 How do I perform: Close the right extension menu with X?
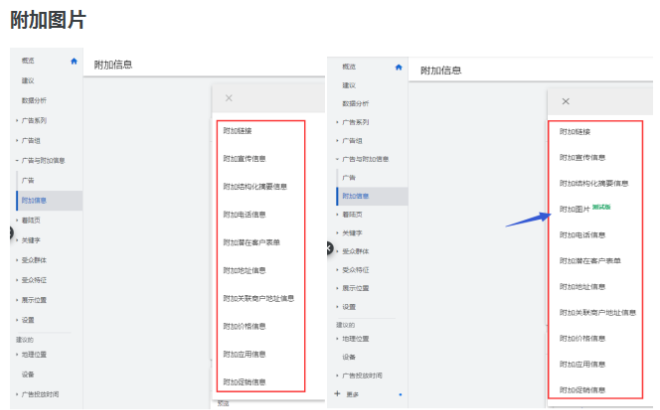566,101
